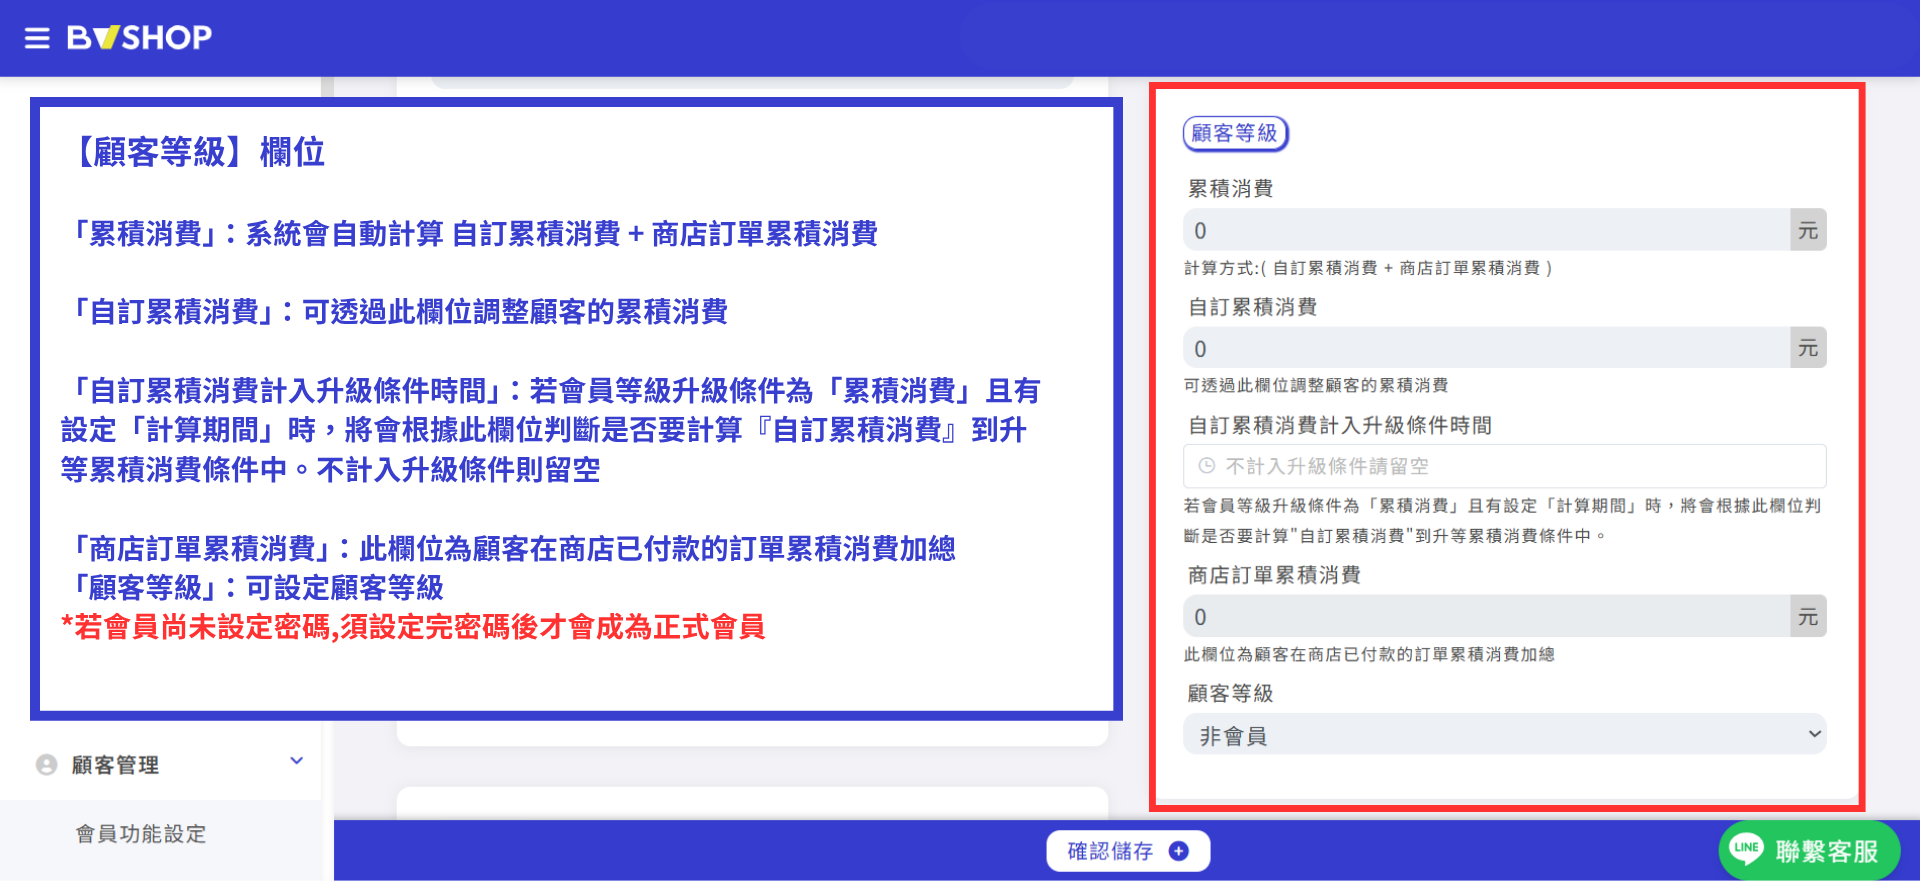Click the BVSHOP logo
The width and height of the screenshot is (1920, 881).
[x=139, y=38]
